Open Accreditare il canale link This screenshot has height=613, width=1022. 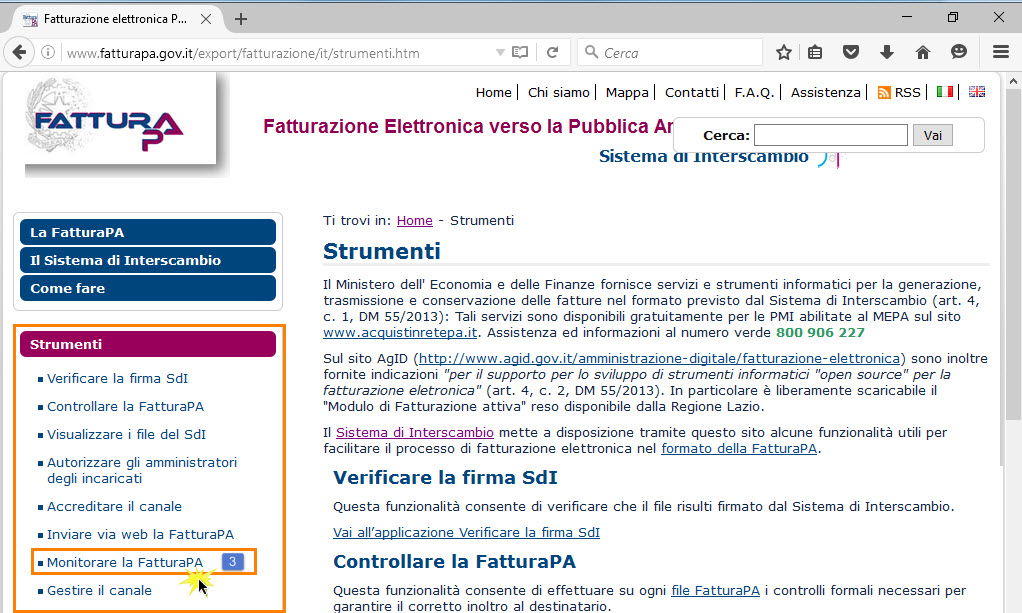pos(114,506)
